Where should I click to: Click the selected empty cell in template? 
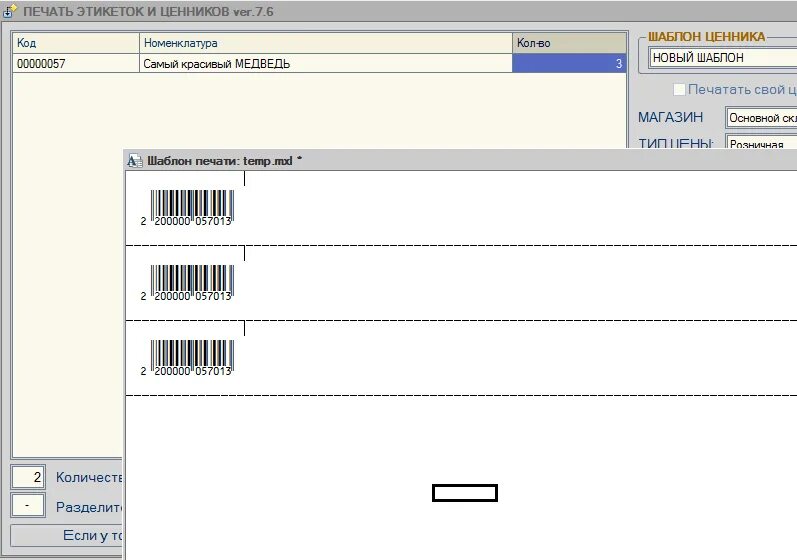coord(465,493)
